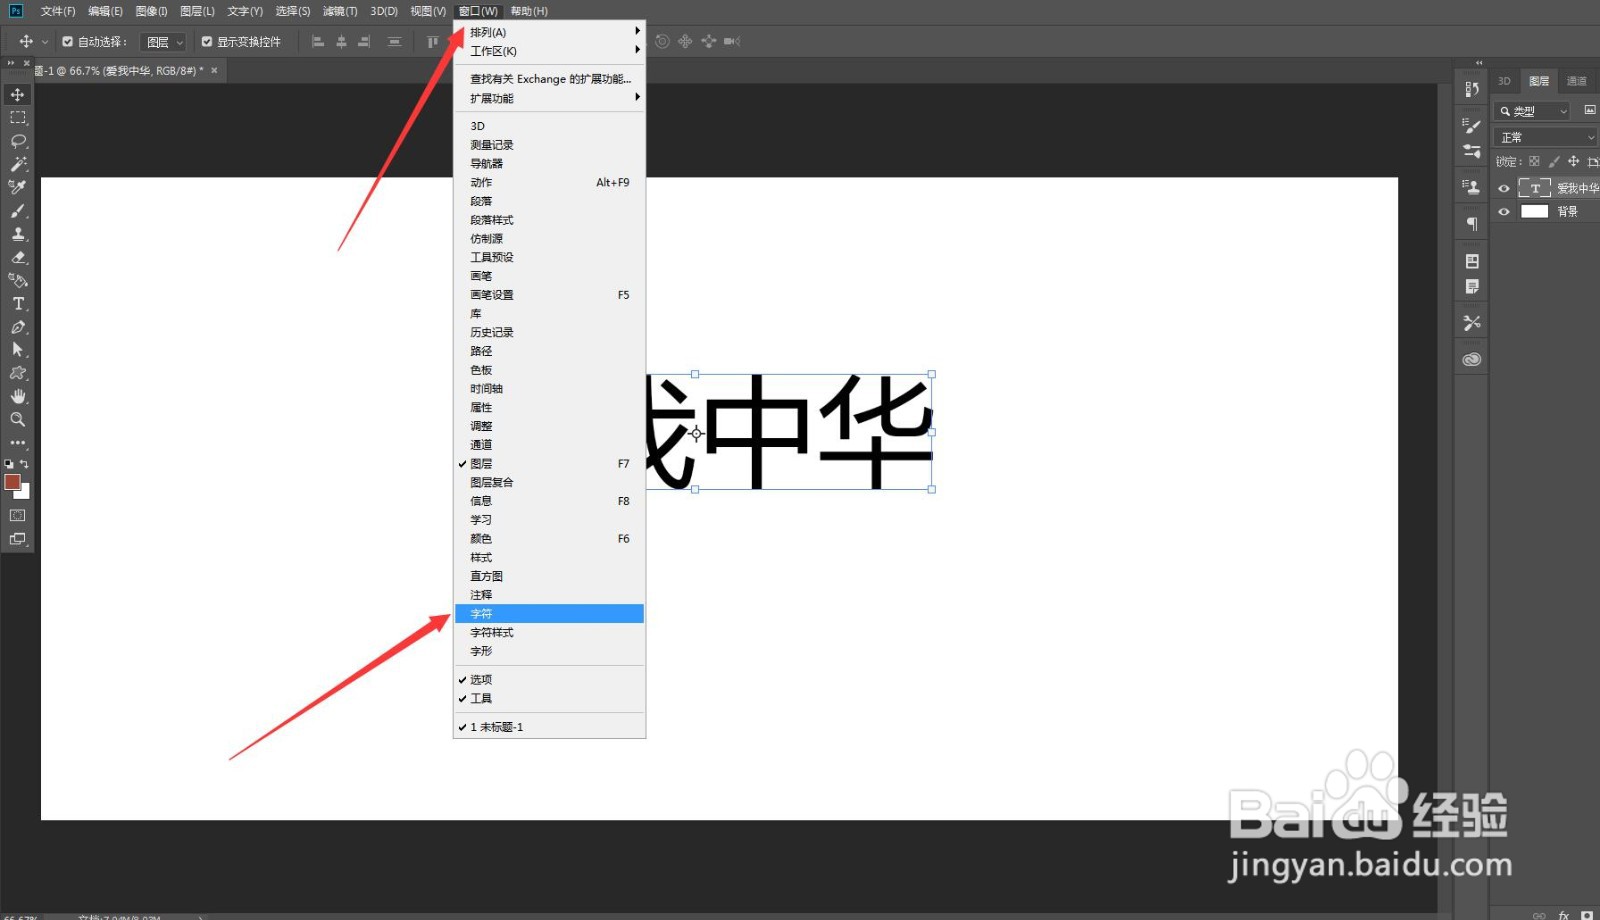1600x920 pixels.
Task: Hide the 背景 layer eye icon
Action: (x=1503, y=212)
